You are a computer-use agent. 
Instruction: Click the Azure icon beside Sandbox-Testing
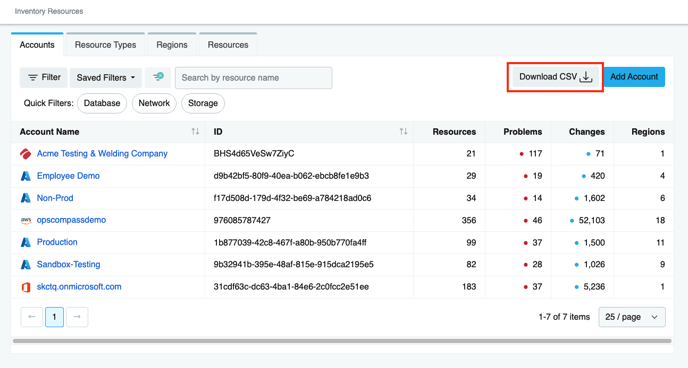click(26, 265)
